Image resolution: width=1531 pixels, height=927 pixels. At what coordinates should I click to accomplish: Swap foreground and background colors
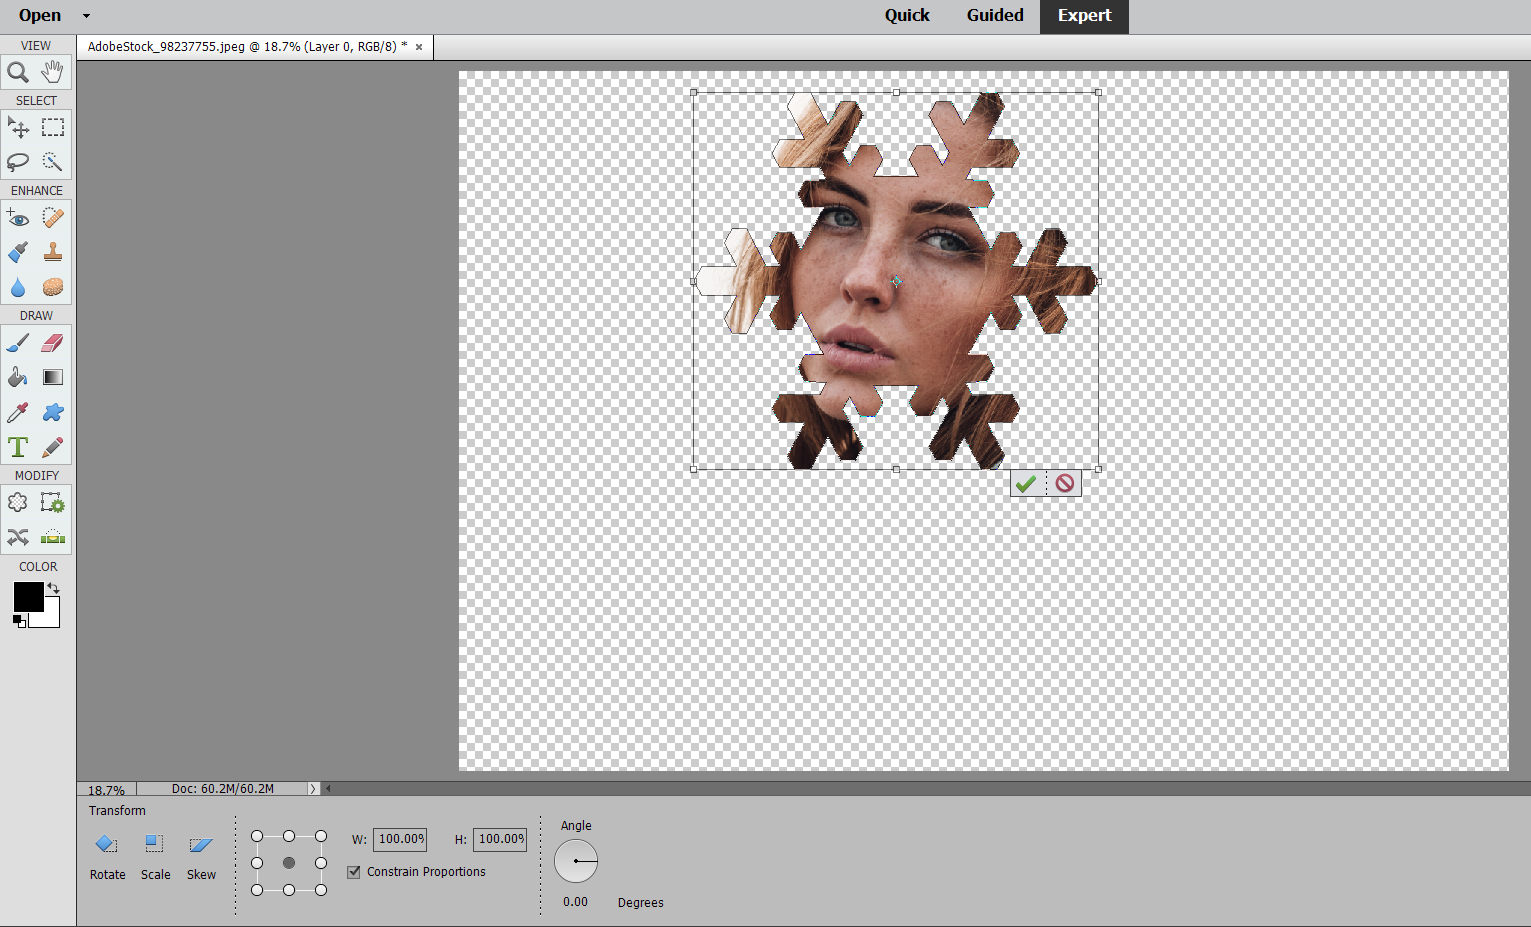click(x=55, y=588)
